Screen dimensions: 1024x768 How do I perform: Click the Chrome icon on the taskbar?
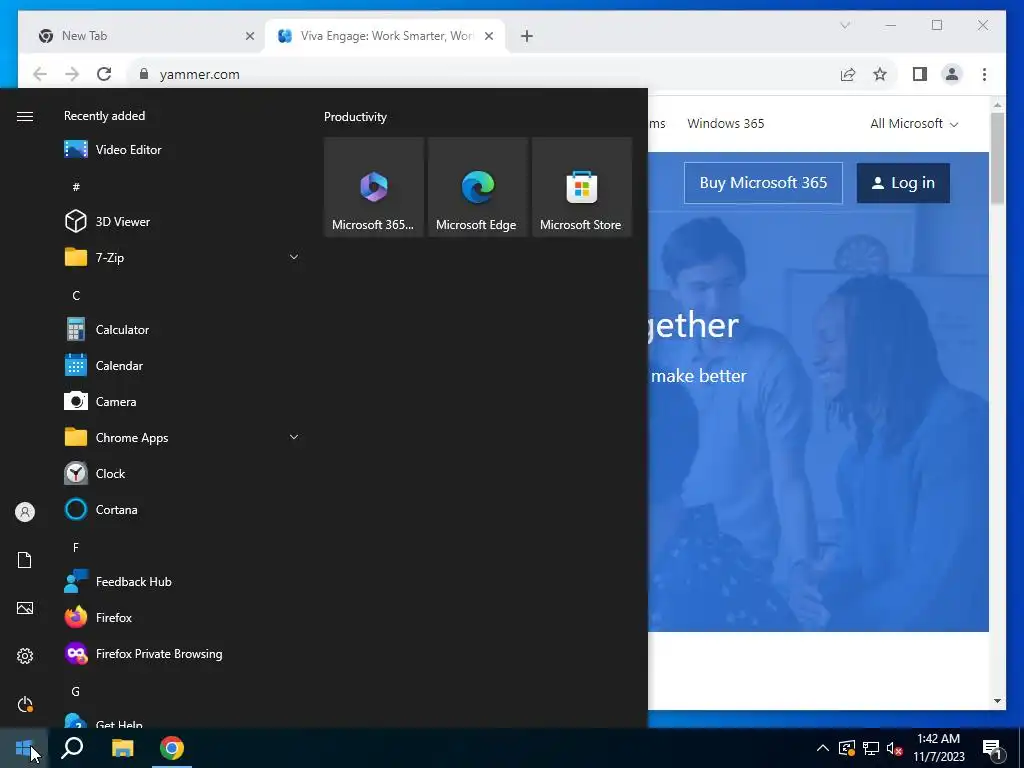click(x=172, y=748)
